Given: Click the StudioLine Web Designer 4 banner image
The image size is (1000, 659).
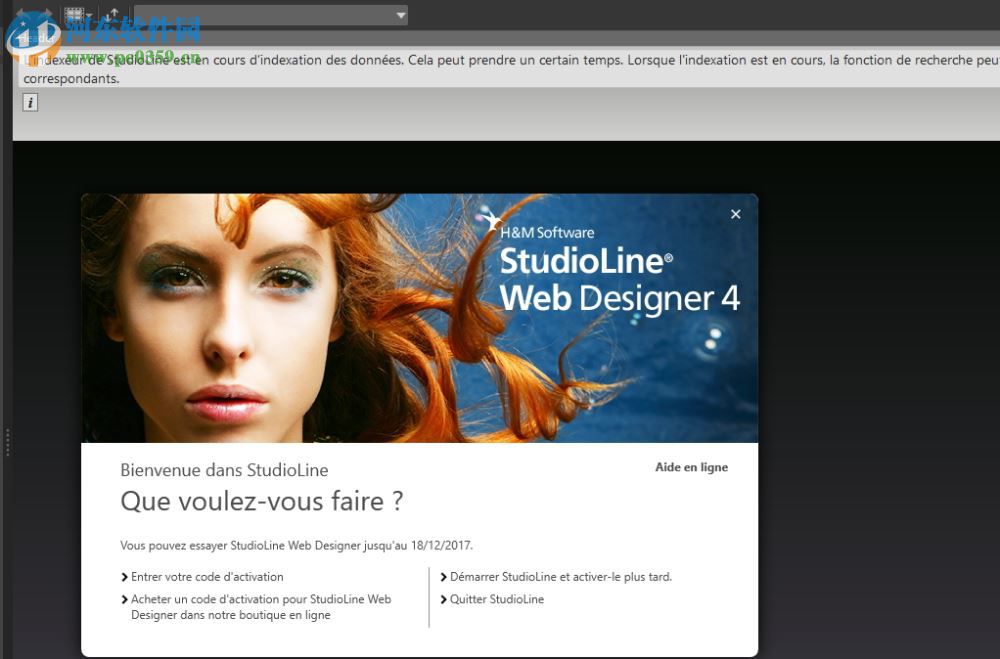Looking at the screenshot, I should 420,318.
